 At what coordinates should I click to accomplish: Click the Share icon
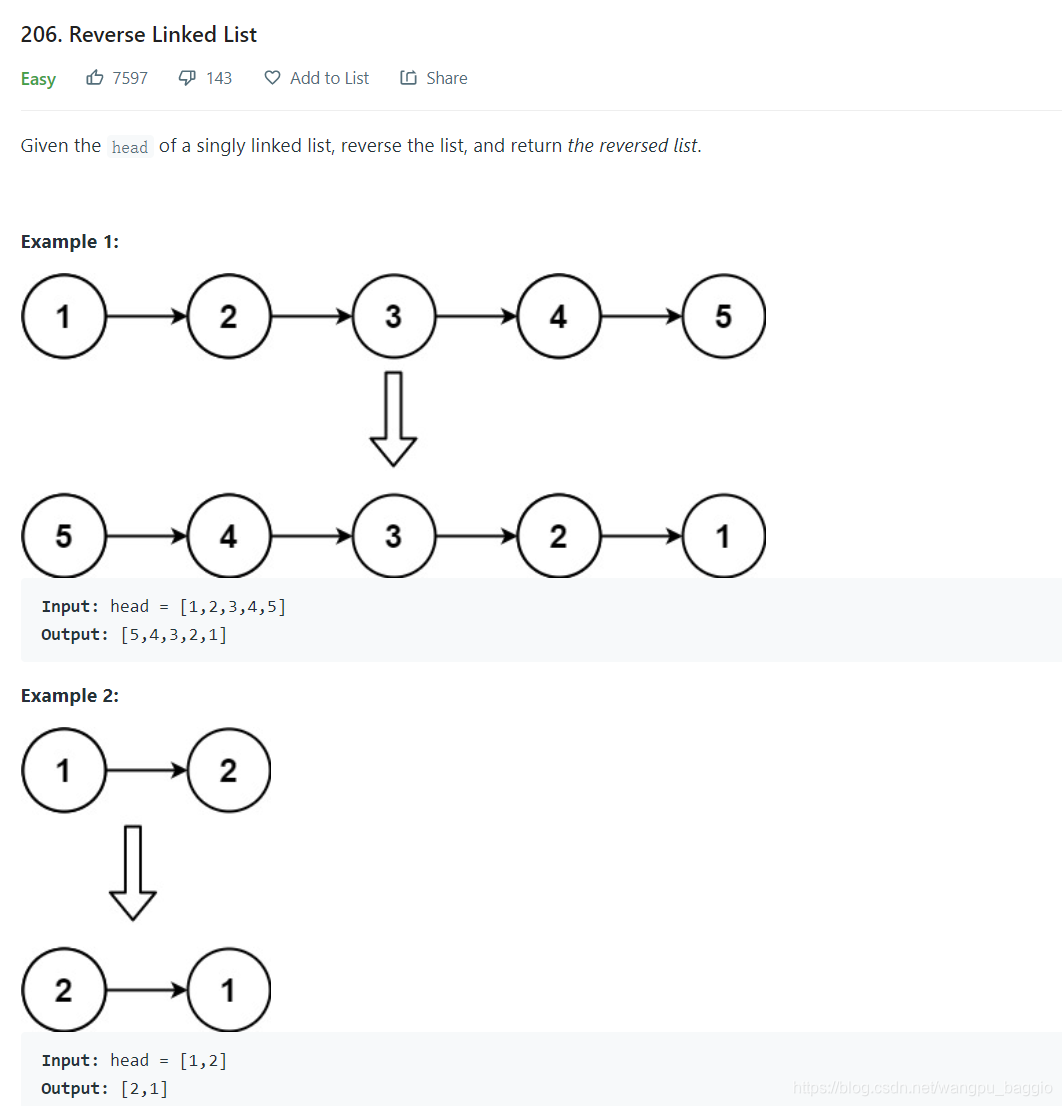pos(407,77)
